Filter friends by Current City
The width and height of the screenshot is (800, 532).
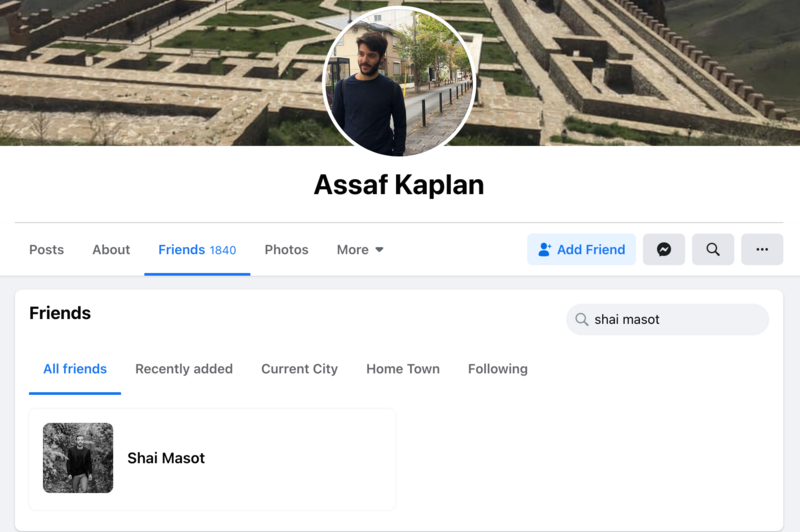click(x=299, y=369)
